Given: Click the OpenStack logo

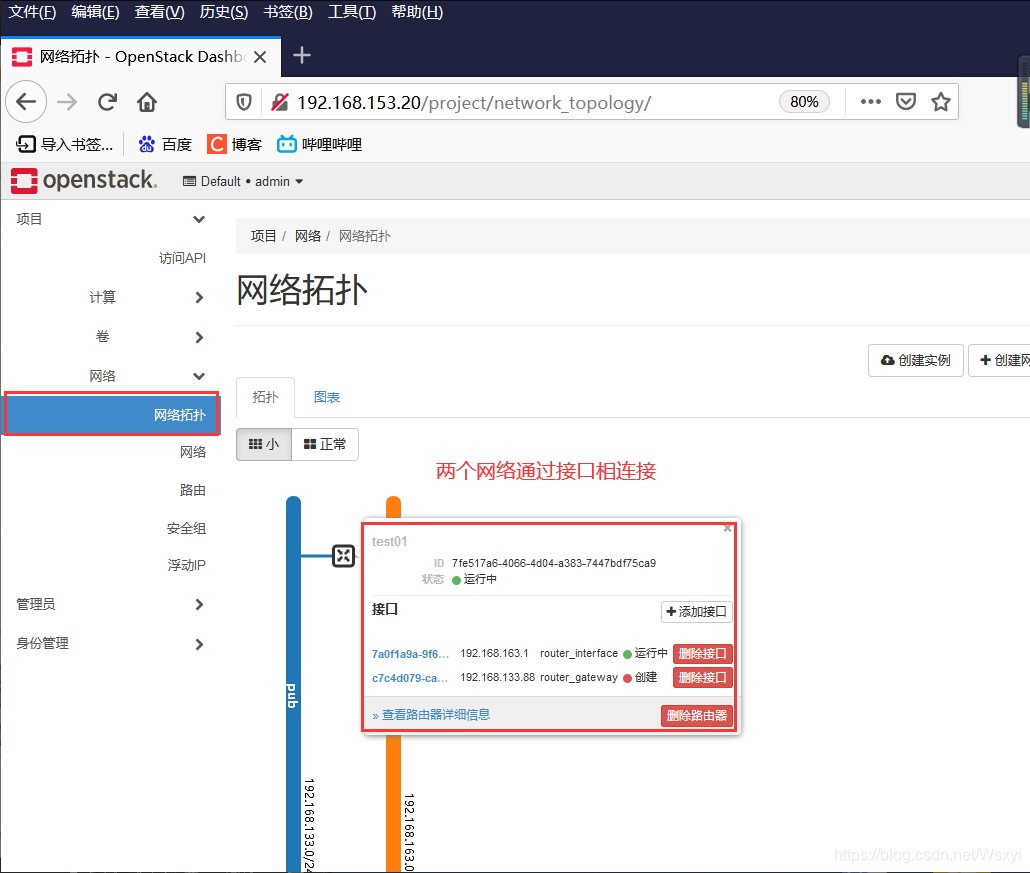Looking at the screenshot, I should tap(84, 181).
